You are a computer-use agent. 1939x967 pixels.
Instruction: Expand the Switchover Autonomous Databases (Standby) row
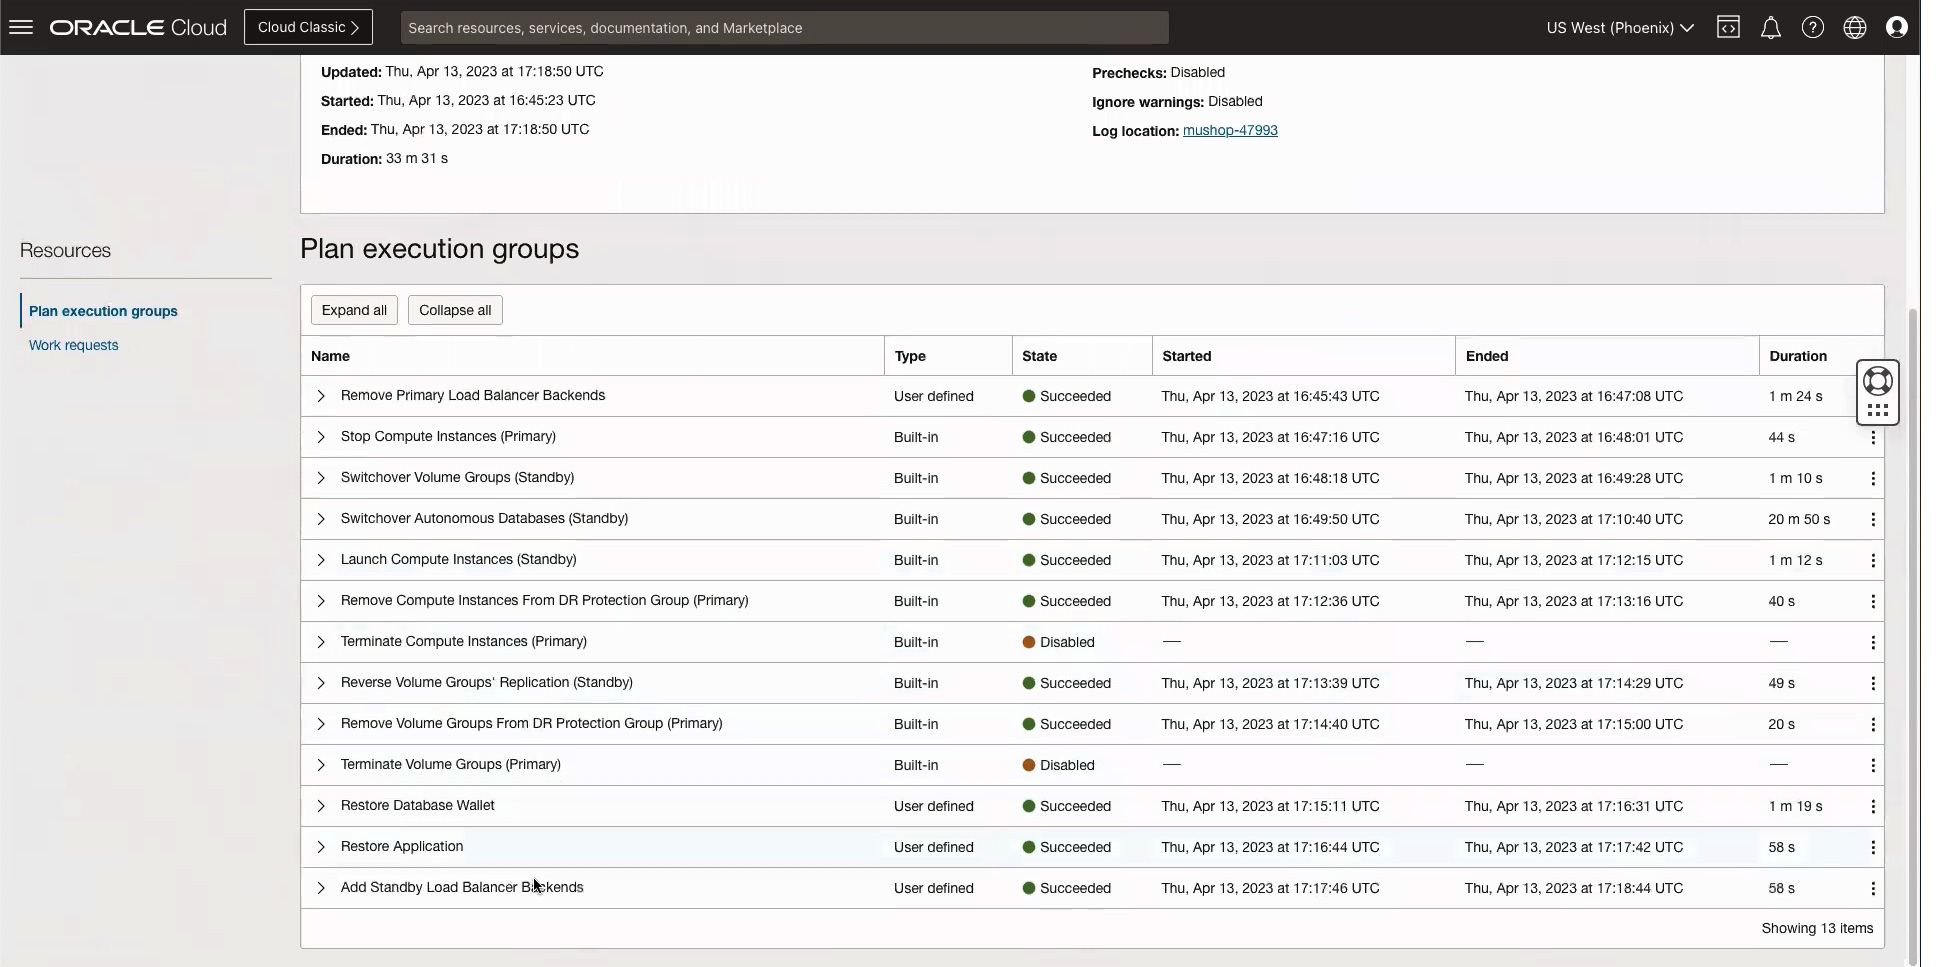(x=321, y=519)
